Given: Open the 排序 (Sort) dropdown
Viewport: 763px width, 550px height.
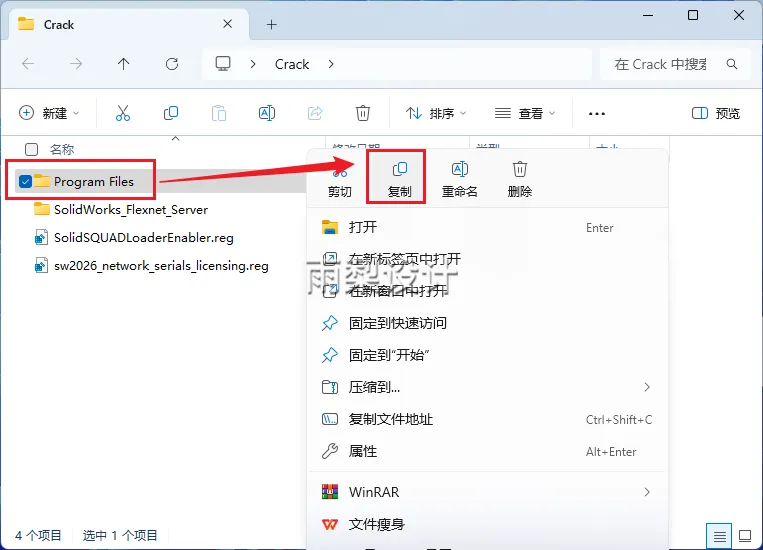Looking at the screenshot, I should tap(436, 113).
